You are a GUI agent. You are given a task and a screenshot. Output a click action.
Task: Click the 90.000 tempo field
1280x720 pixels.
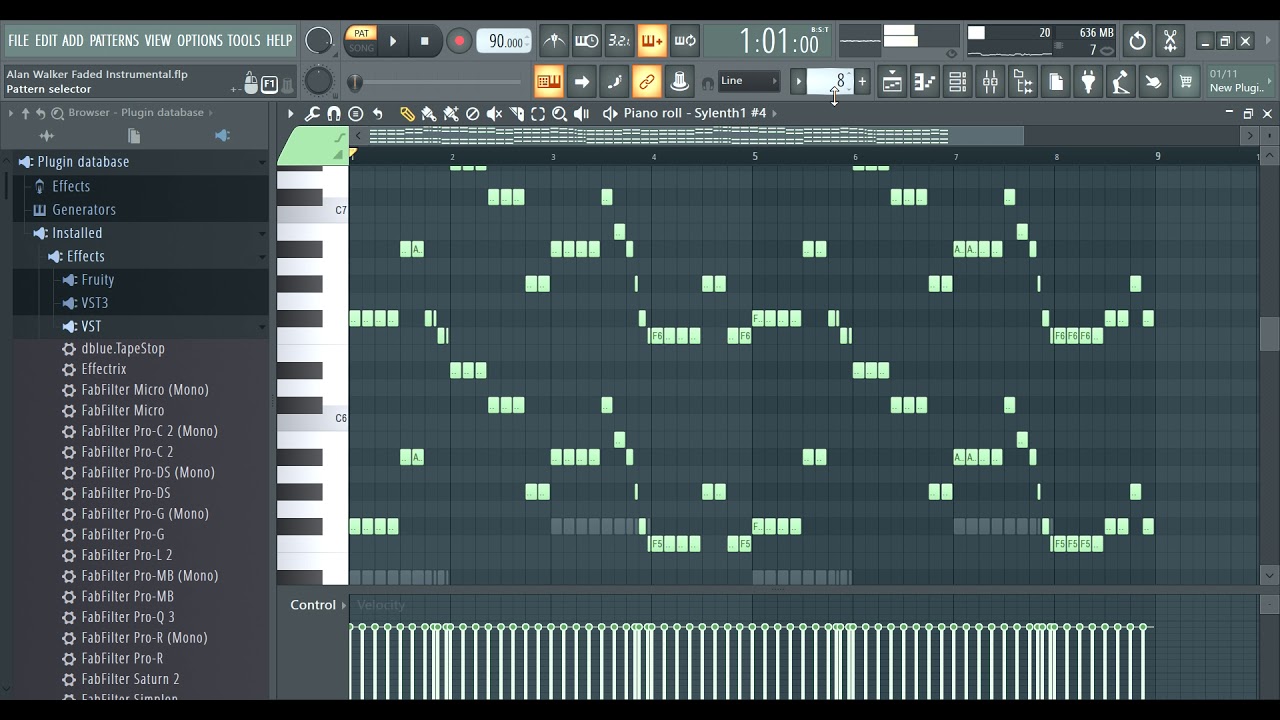[x=505, y=41]
